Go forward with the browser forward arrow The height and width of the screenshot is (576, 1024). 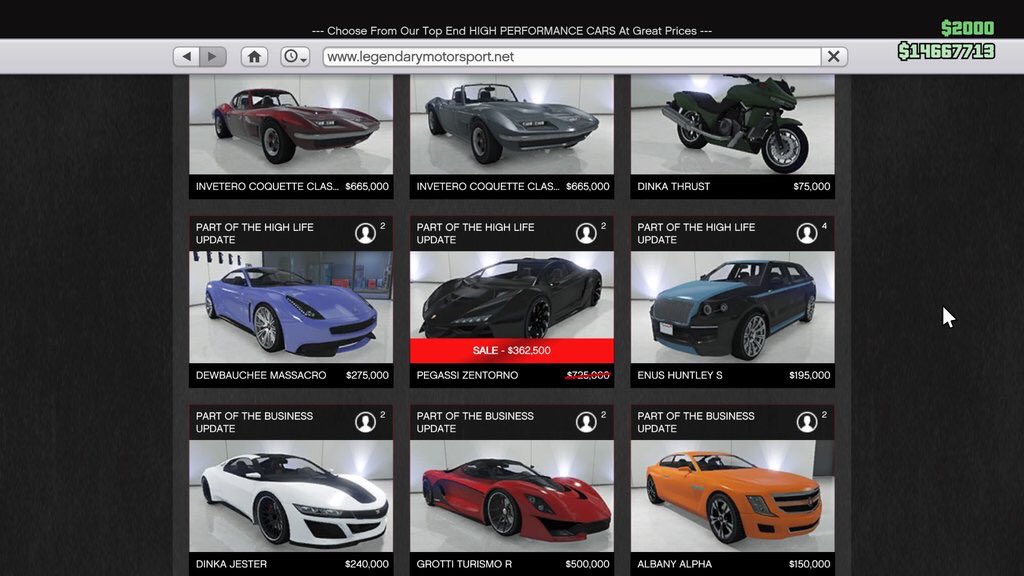213,57
